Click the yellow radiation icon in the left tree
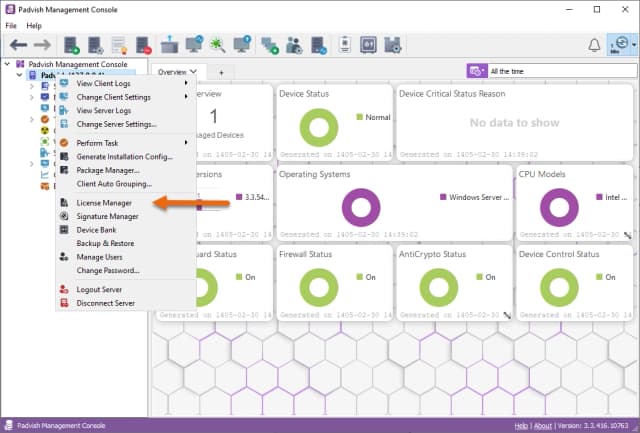 click(44, 131)
